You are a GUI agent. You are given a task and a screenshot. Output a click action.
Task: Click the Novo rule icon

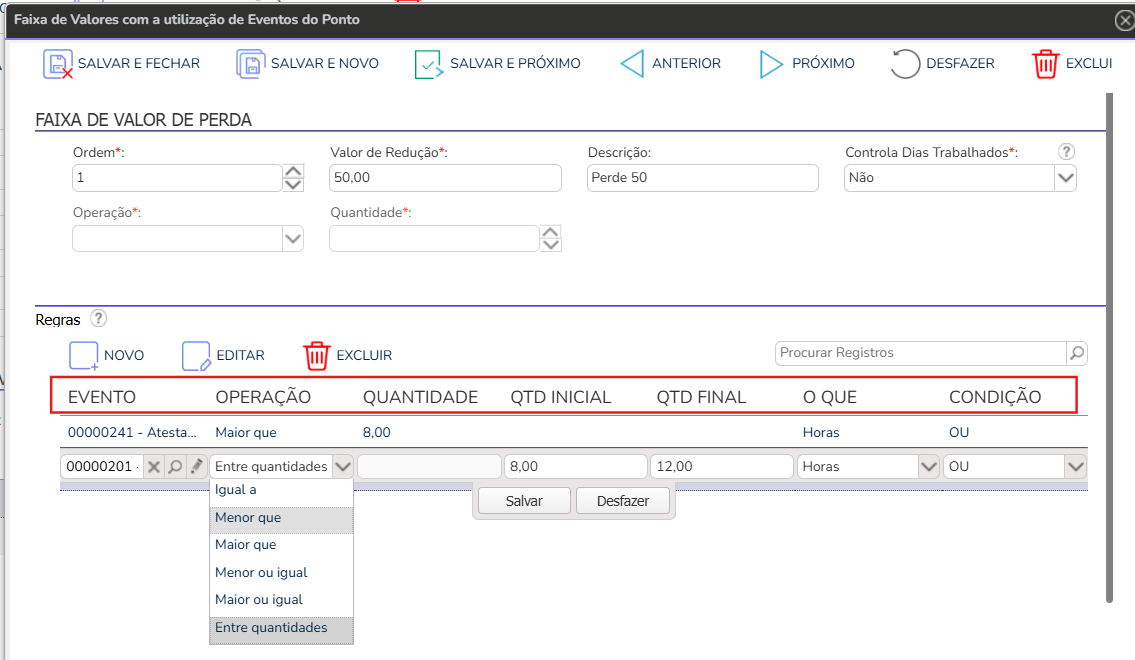pyautogui.click(x=83, y=355)
